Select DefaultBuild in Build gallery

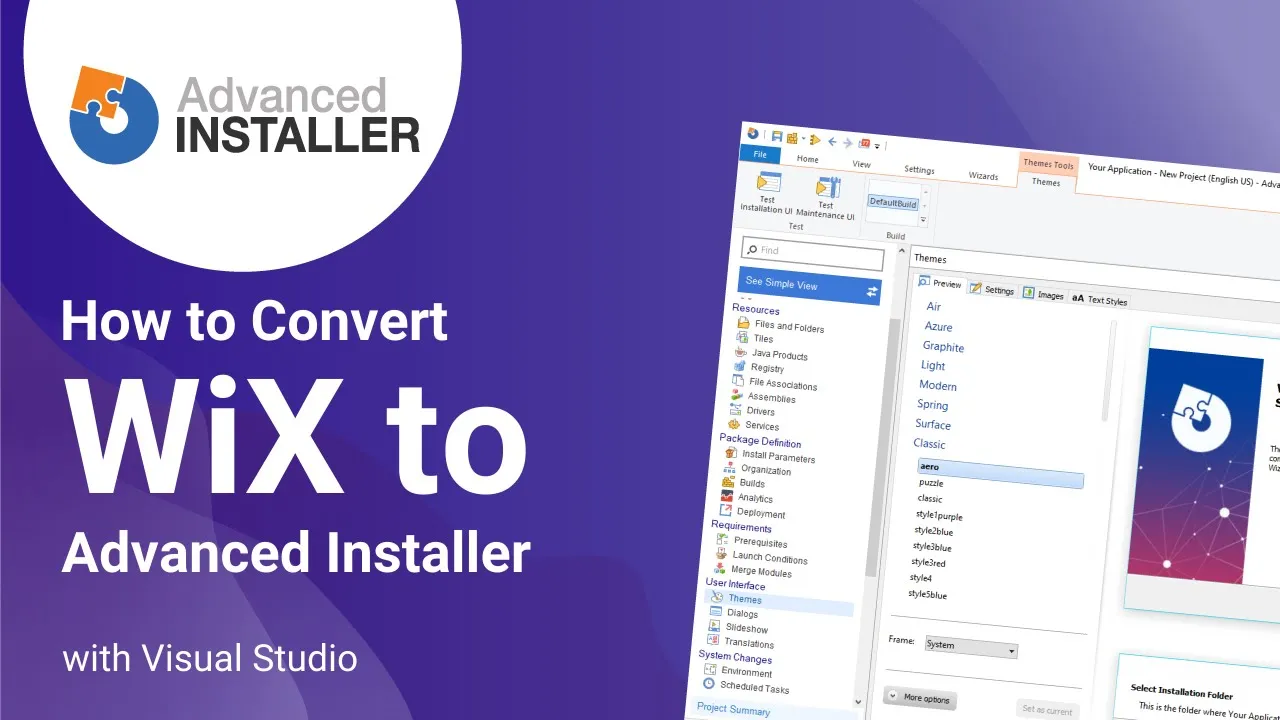(893, 202)
